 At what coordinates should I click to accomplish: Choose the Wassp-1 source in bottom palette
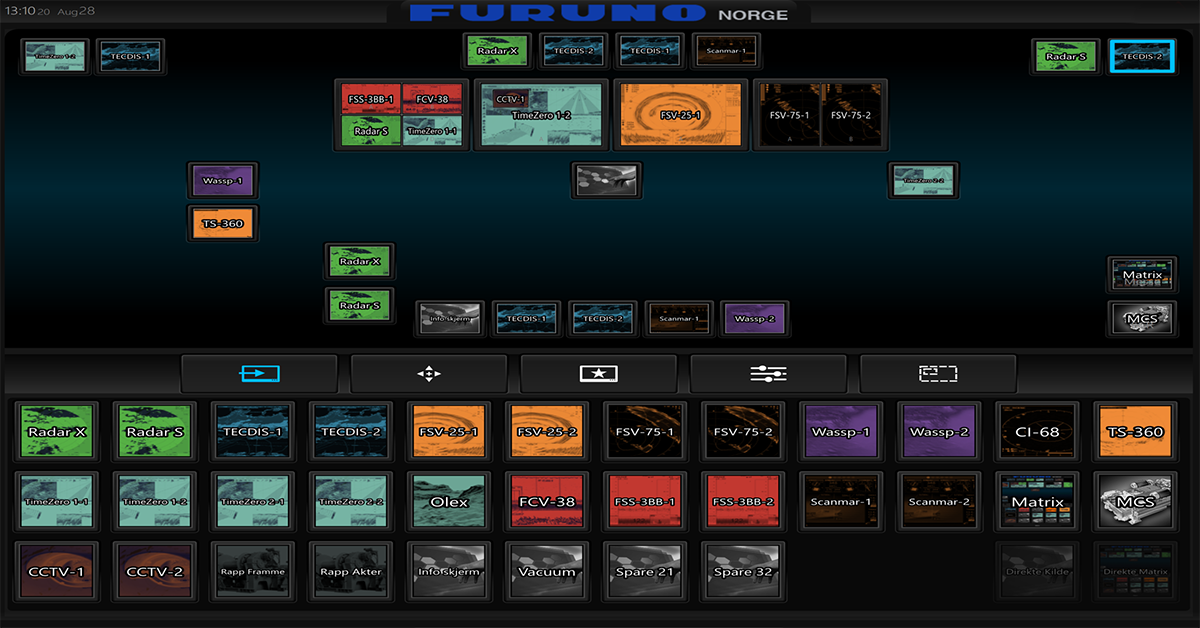[841, 431]
